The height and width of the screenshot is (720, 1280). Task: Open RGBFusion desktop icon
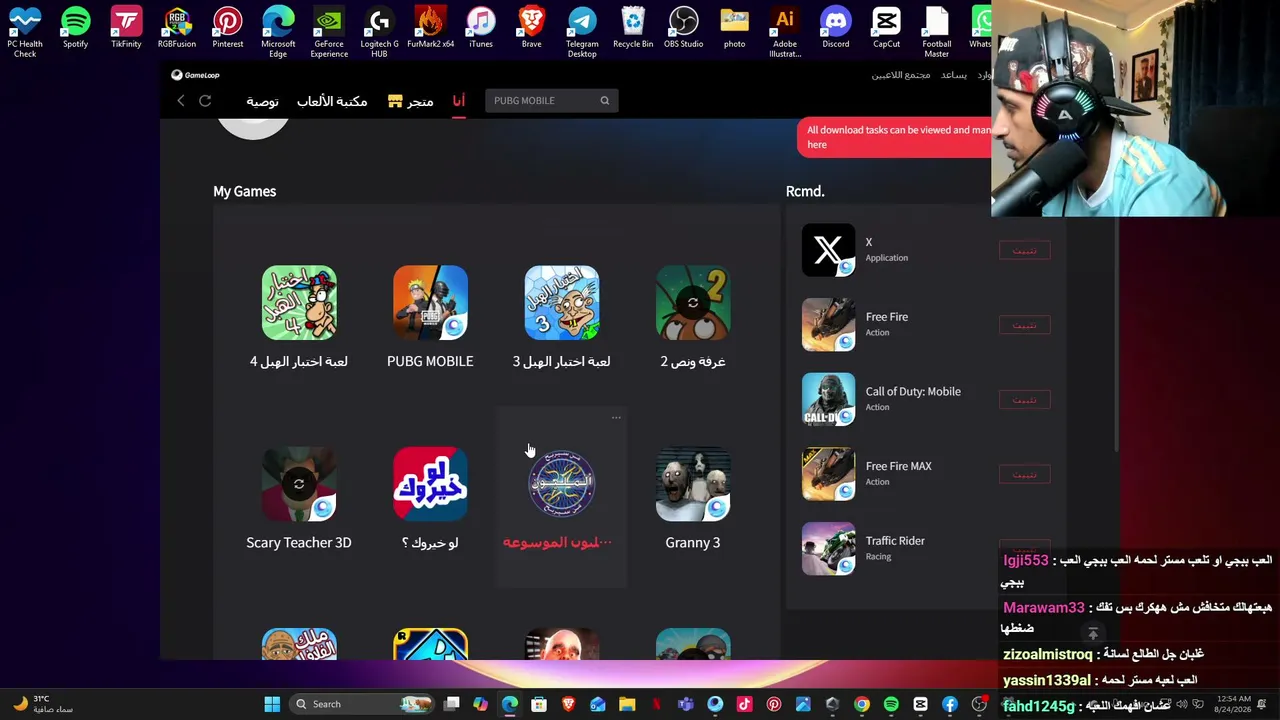(x=177, y=28)
